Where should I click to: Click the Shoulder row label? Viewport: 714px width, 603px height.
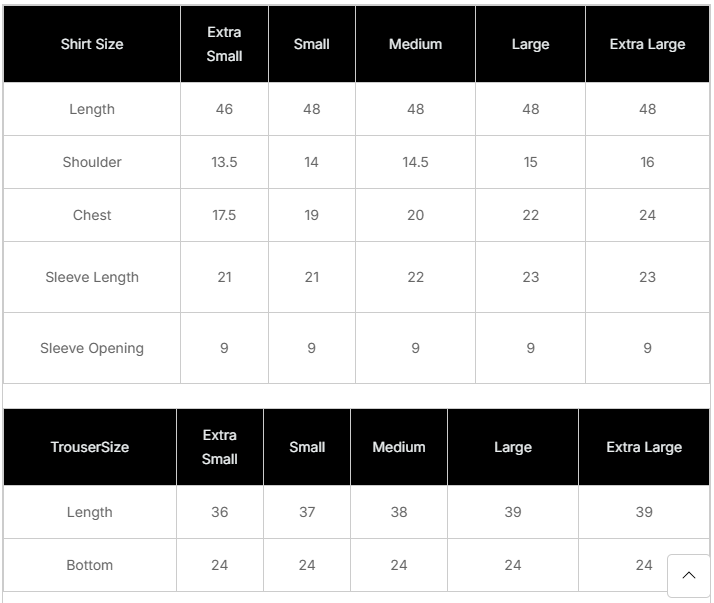92,162
